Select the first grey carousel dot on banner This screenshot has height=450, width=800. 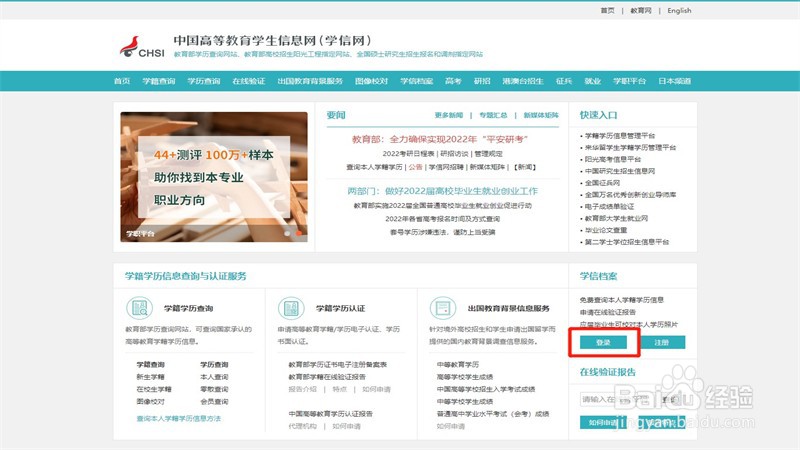[287, 233]
